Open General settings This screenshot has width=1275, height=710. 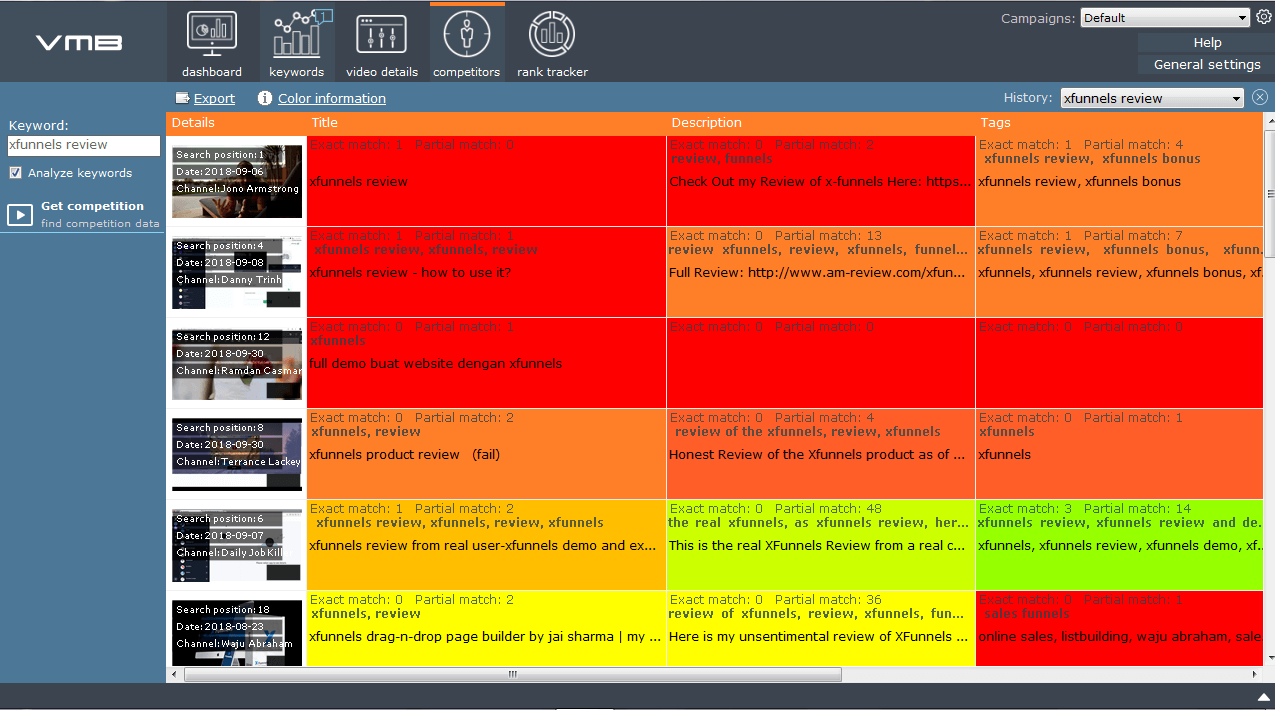point(1206,65)
